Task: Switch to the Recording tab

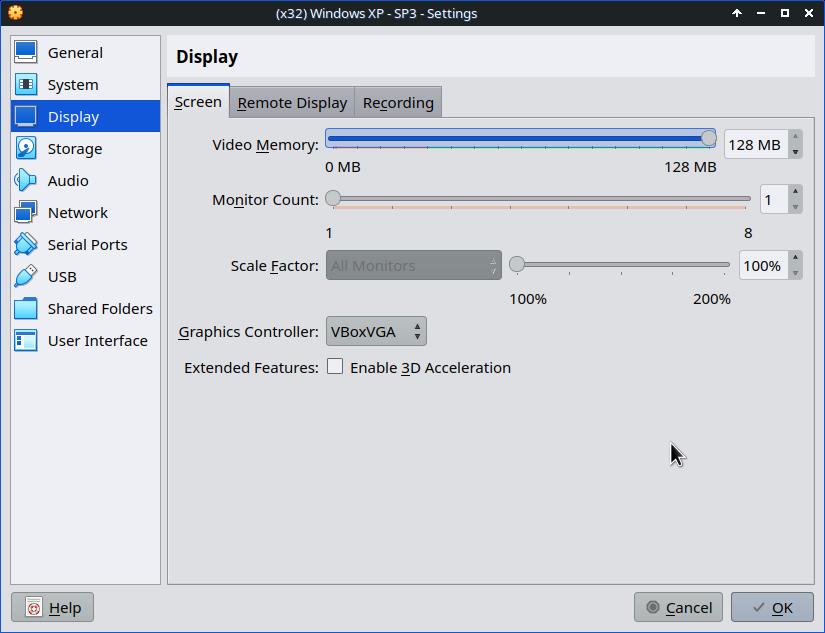Action: coord(398,103)
